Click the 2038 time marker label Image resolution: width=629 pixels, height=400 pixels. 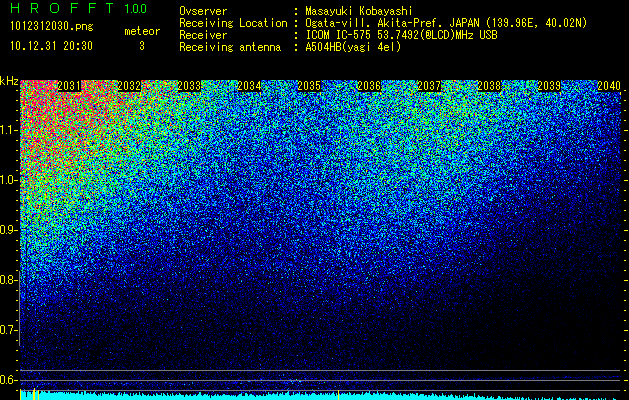[489, 86]
